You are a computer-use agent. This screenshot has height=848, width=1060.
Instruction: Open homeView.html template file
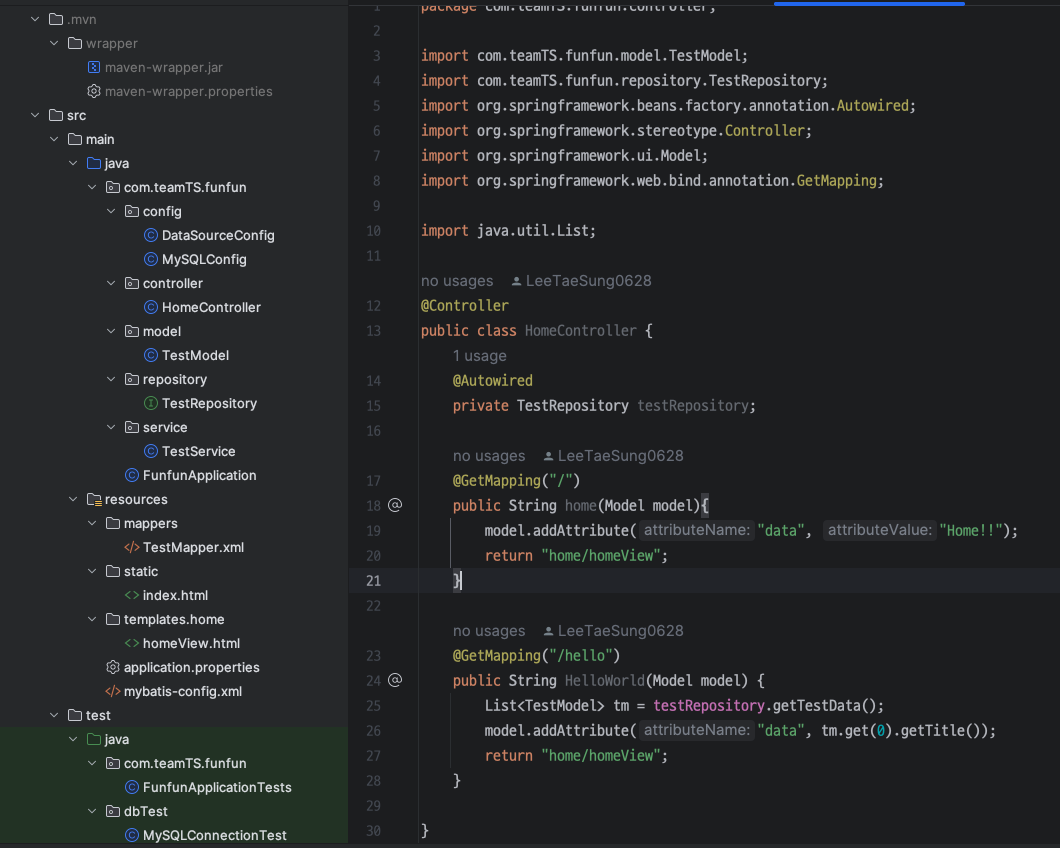(191, 643)
